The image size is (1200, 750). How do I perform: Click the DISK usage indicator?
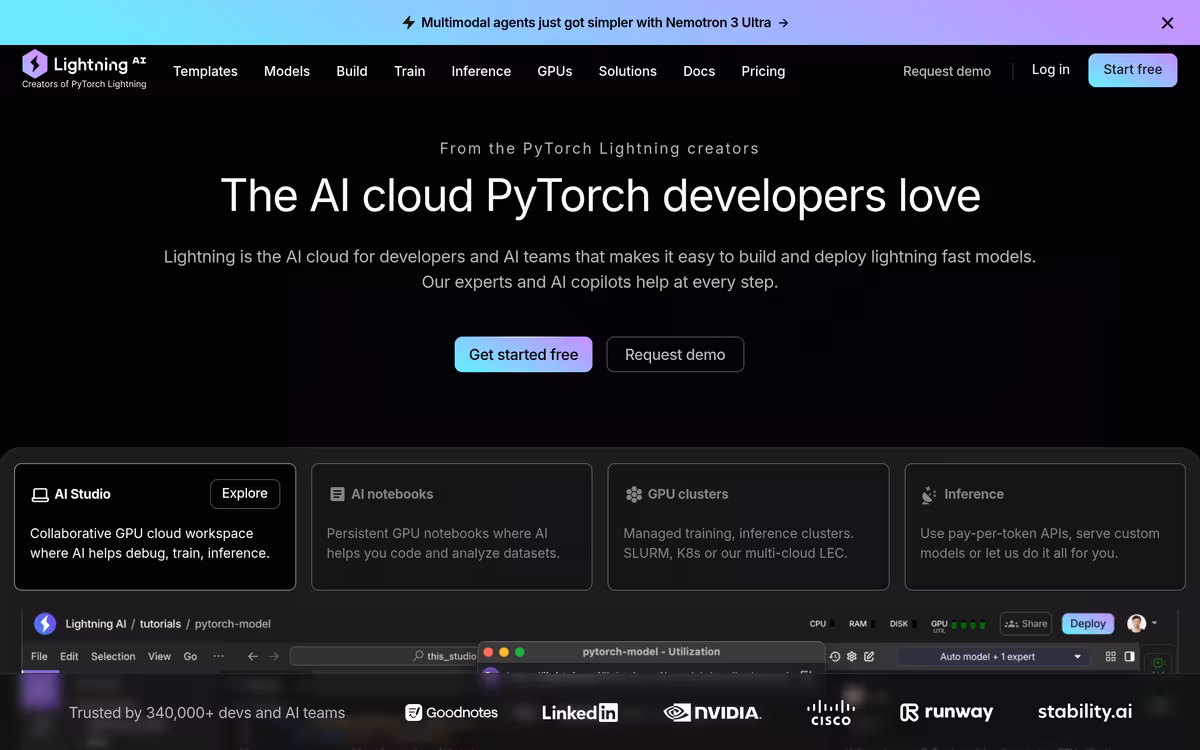click(x=902, y=624)
